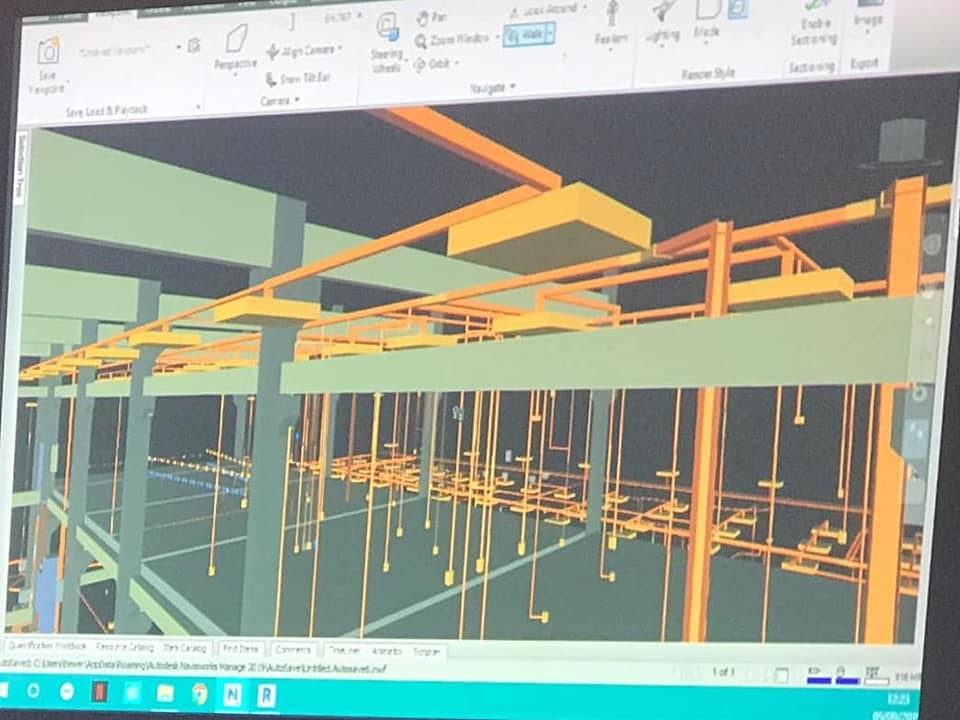The width and height of the screenshot is (960, 720).
Task: Select the Perspective camera button
Action: click(236, 47)
